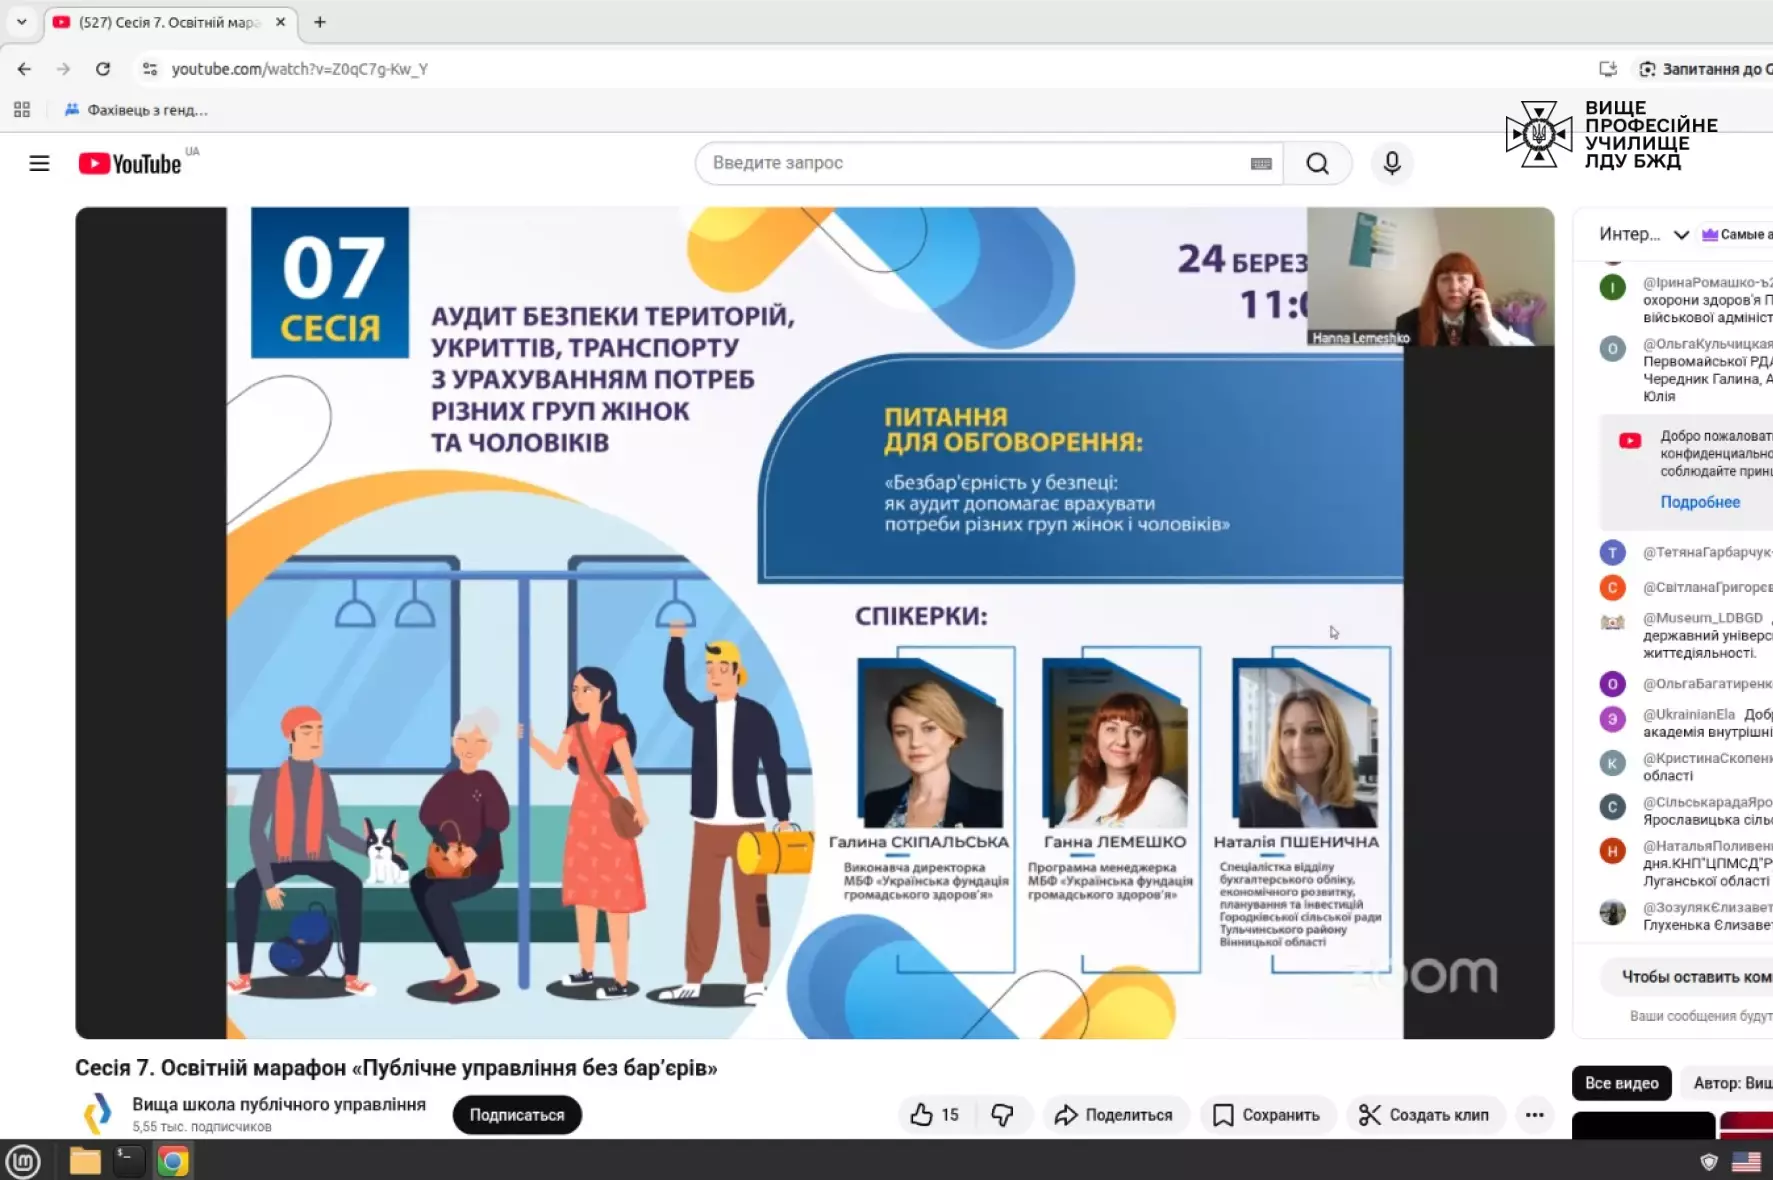The image size is (1773, 1180).
Task: Open more actions three-dots menu
Action: (x=1534, y=1114)
